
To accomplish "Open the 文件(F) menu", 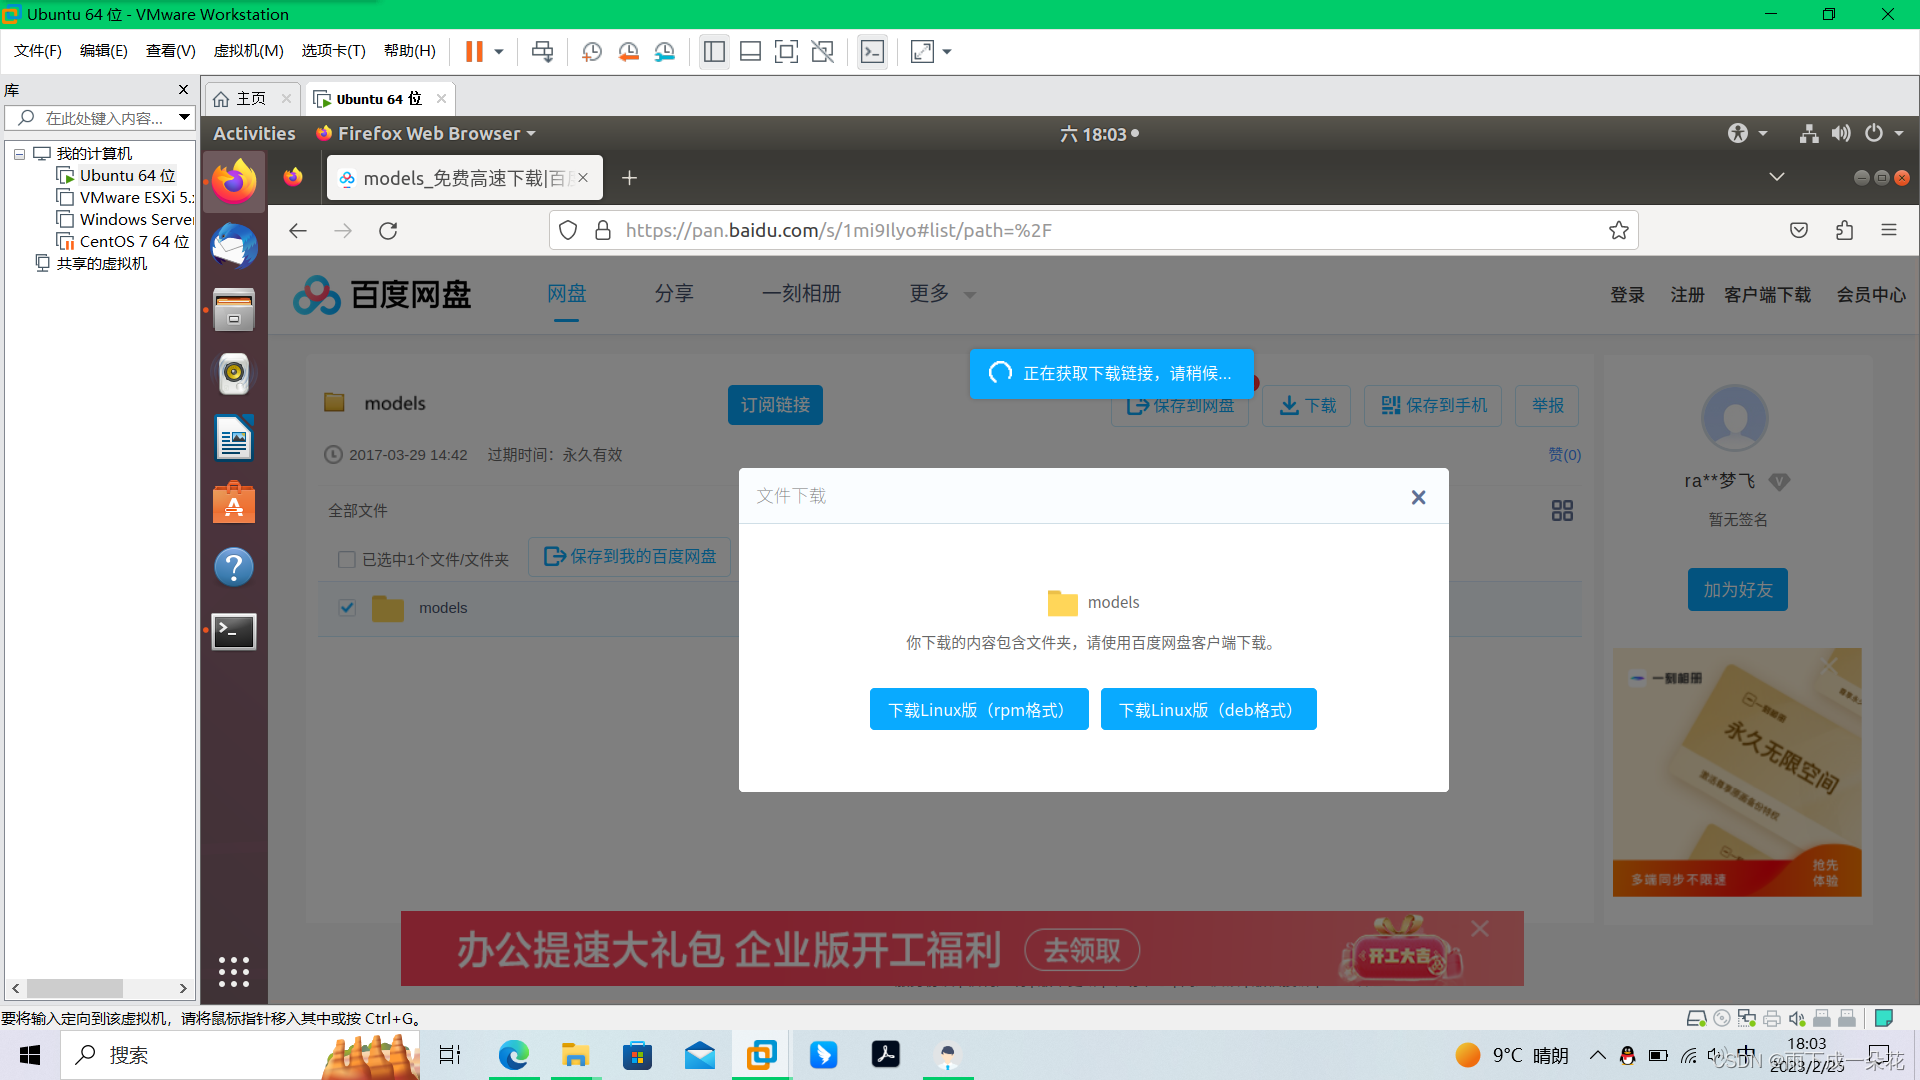I will point(38,51).
